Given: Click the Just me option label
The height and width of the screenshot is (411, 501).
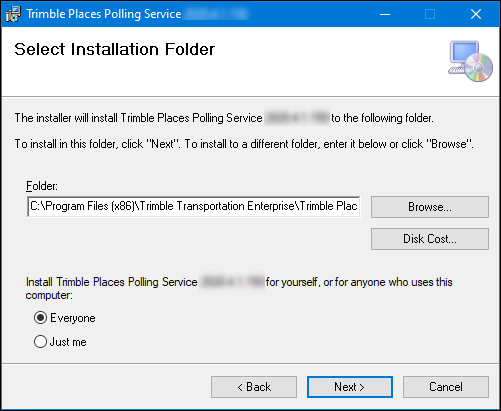Looking at the screenshot, I should tap(68, 342).
